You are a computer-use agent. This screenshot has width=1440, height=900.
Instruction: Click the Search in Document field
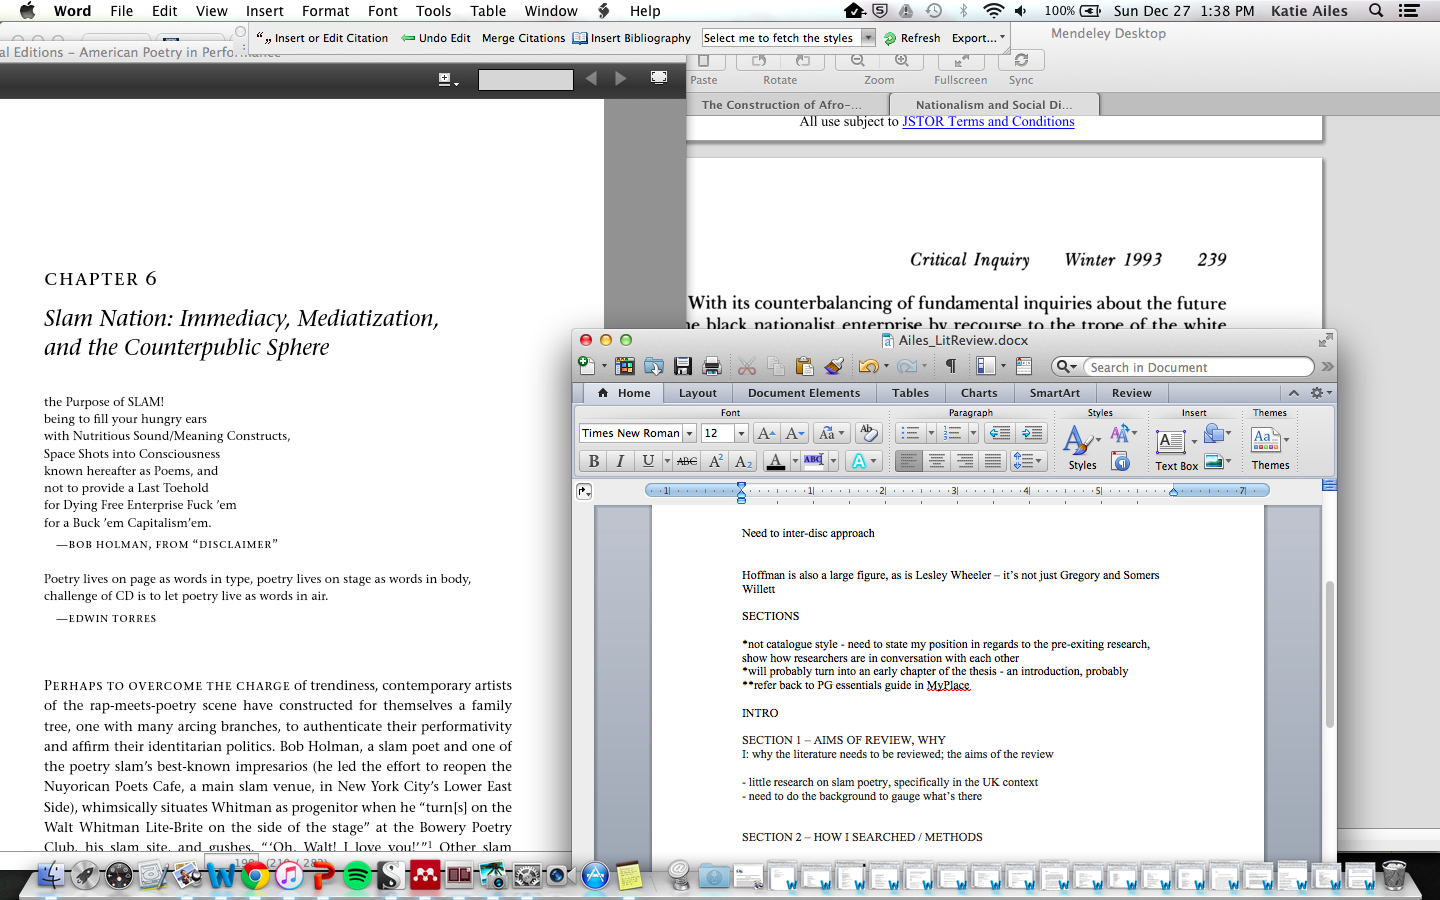point(1196,367)
